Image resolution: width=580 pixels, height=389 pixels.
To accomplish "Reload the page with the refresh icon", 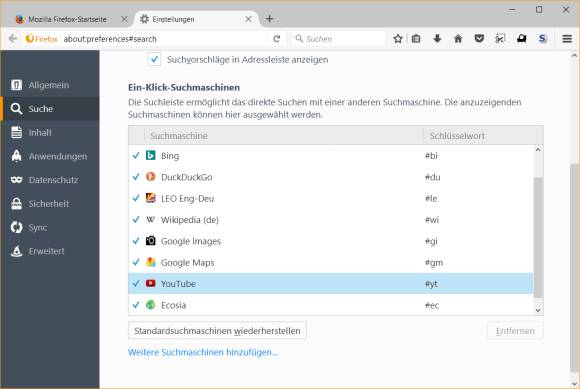I will pos(277,38).
